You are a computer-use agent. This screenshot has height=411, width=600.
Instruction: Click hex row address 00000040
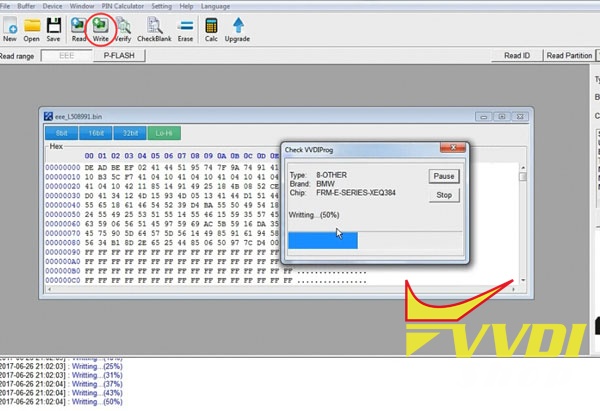63,205
